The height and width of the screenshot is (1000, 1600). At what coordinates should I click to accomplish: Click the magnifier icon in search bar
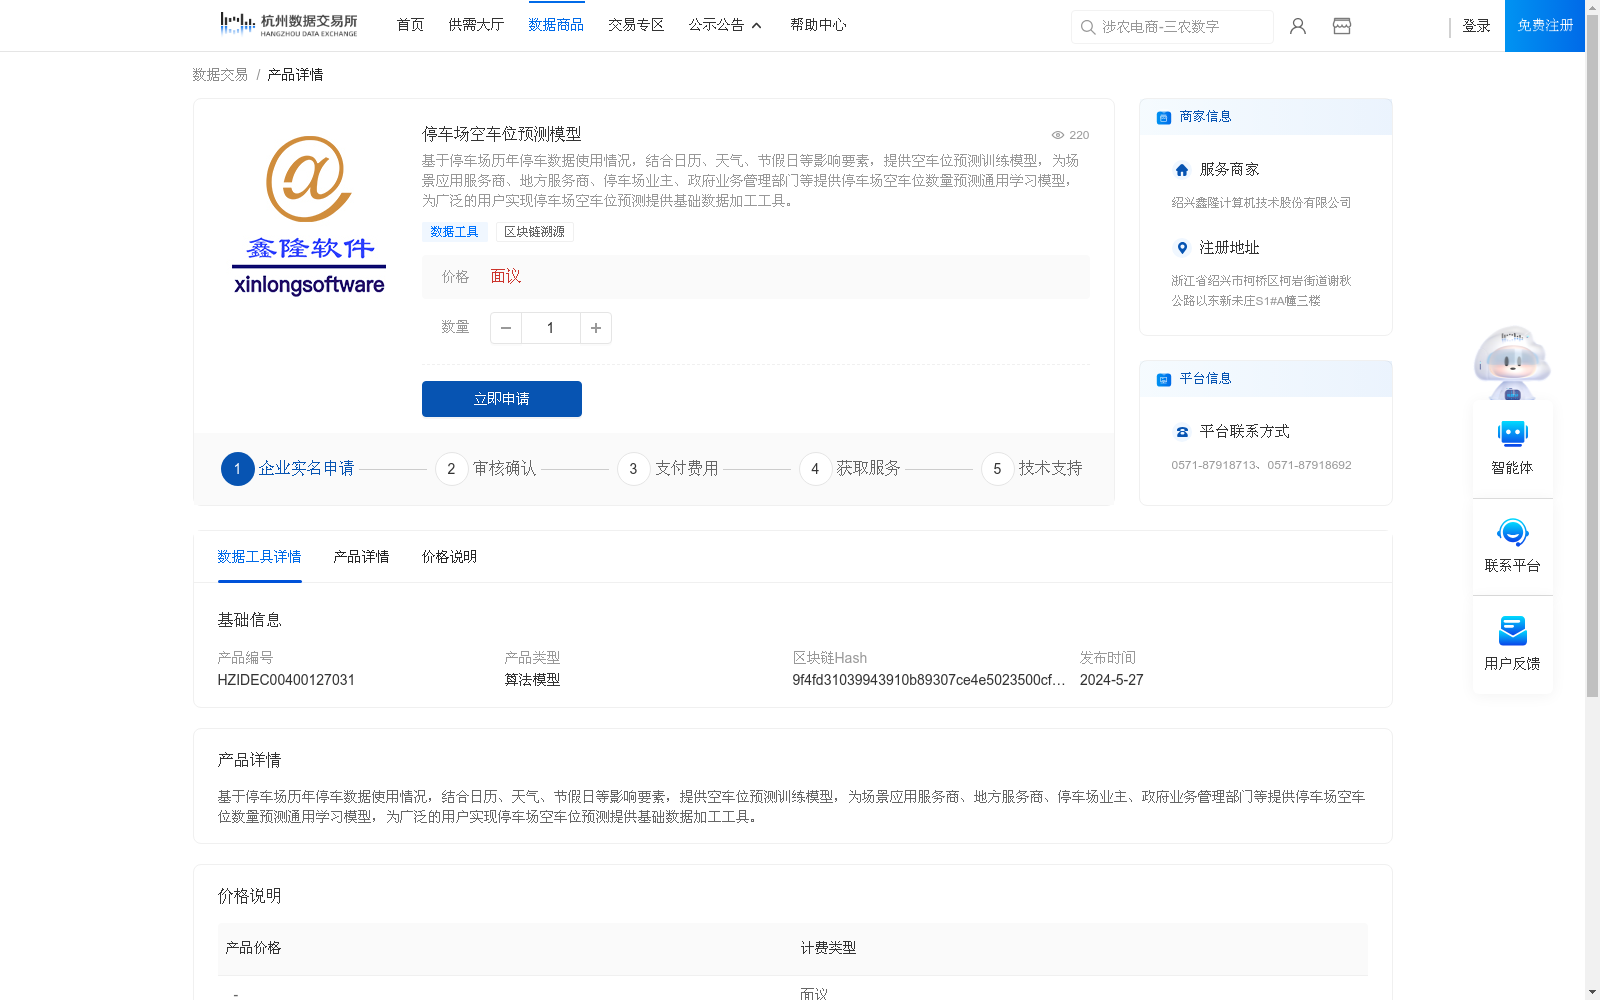tap(1087, 27)
